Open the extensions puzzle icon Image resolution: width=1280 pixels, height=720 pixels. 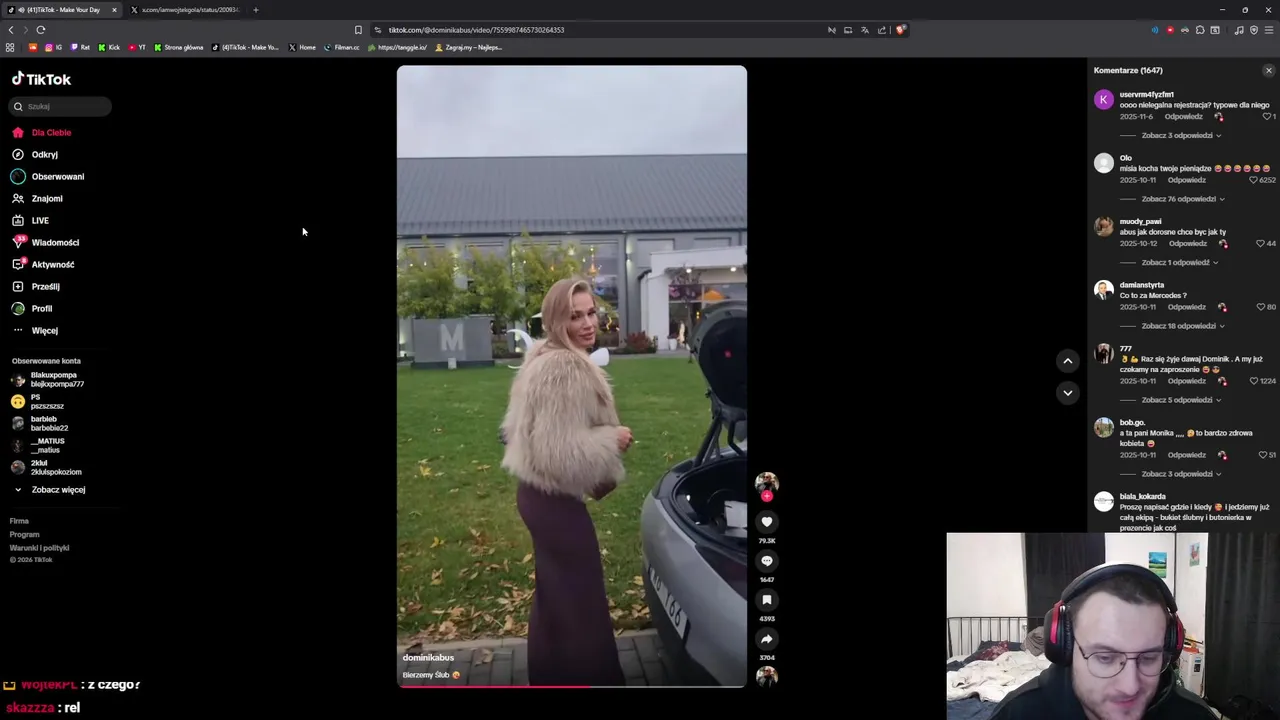pyautogui.click(x=1200, y=30)
